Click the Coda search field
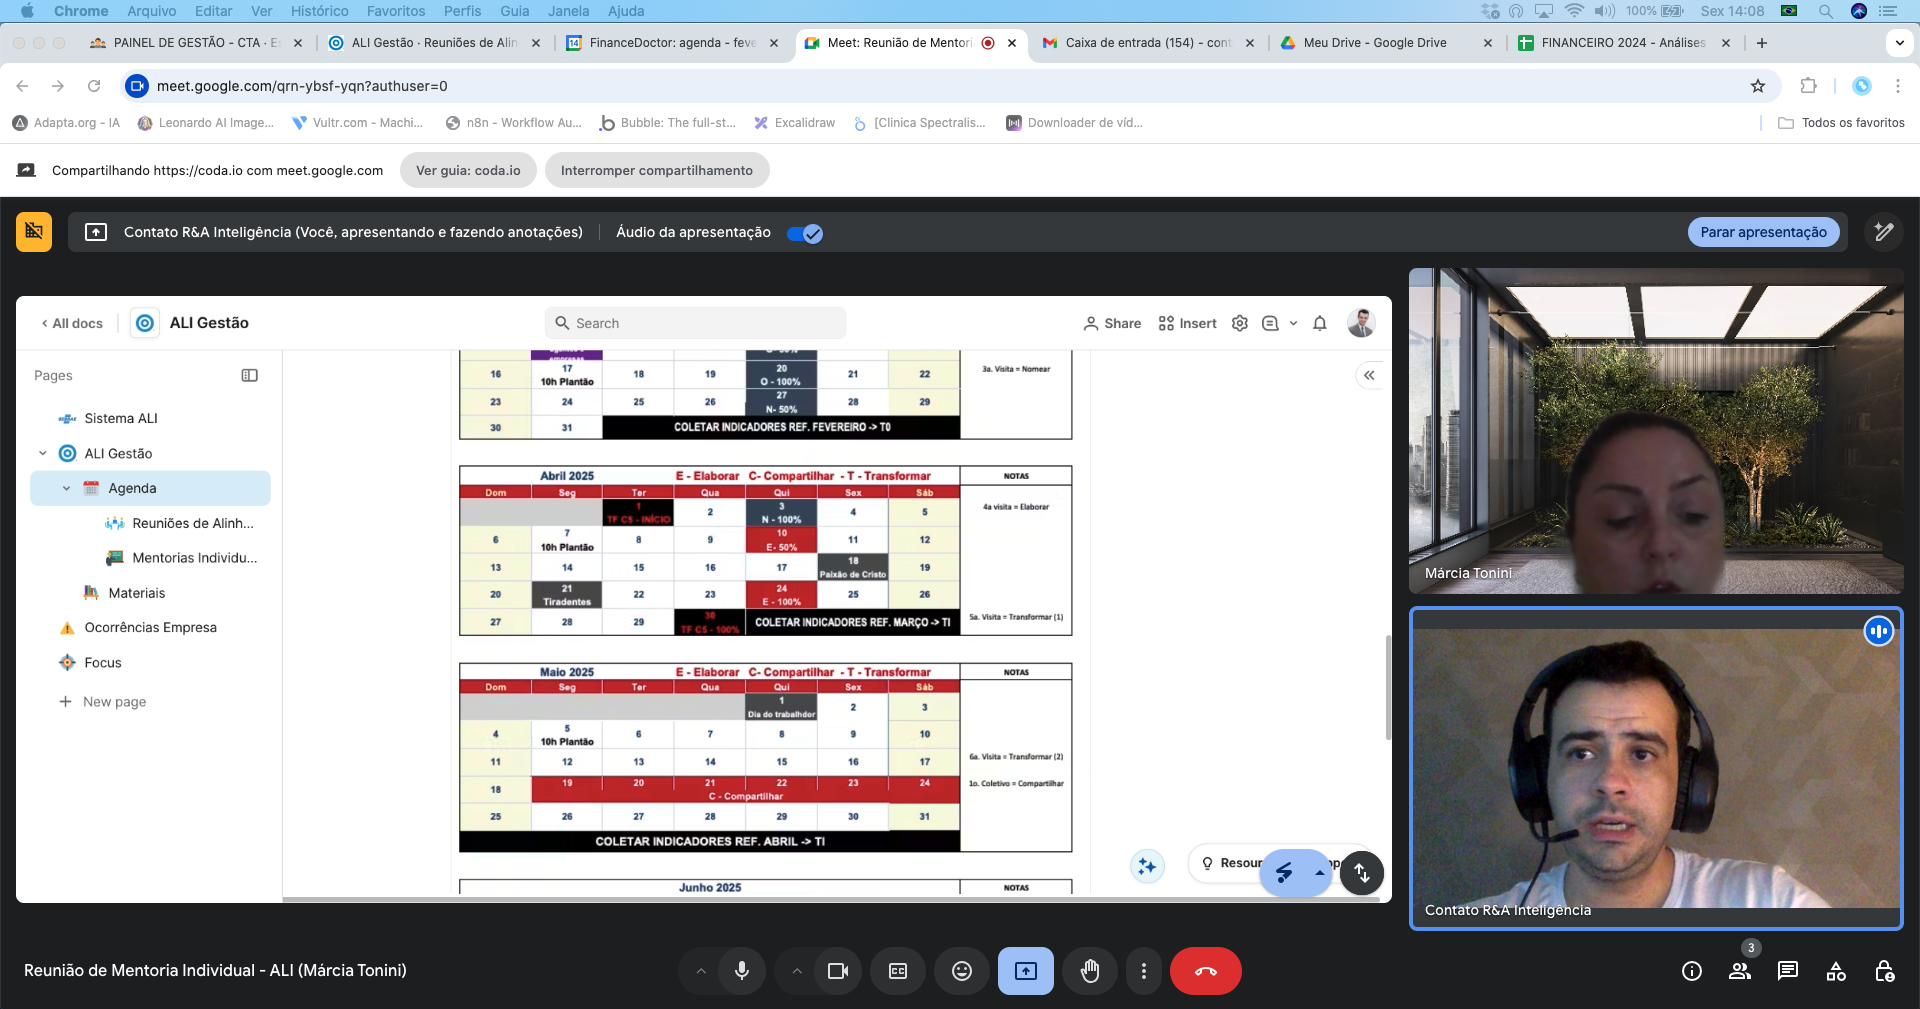 [696, 323]
